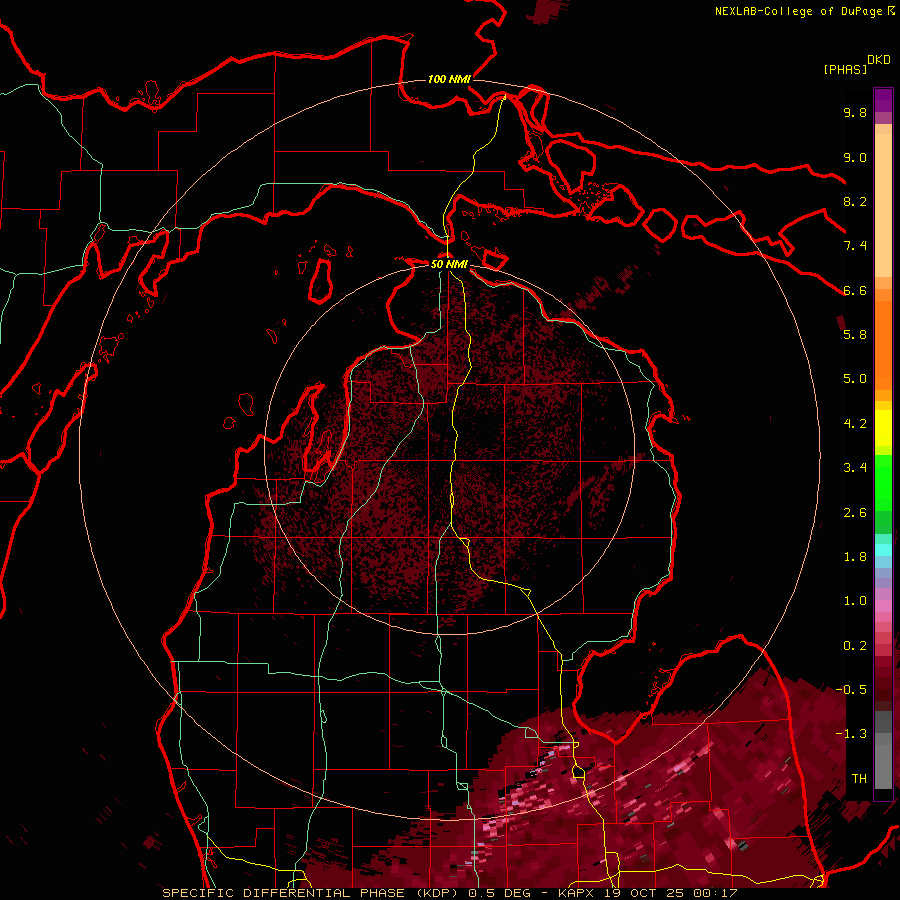Select the 50 NMI range ring label
The width and height of the screenshot is (900, 900).
[x=449, y=264]
